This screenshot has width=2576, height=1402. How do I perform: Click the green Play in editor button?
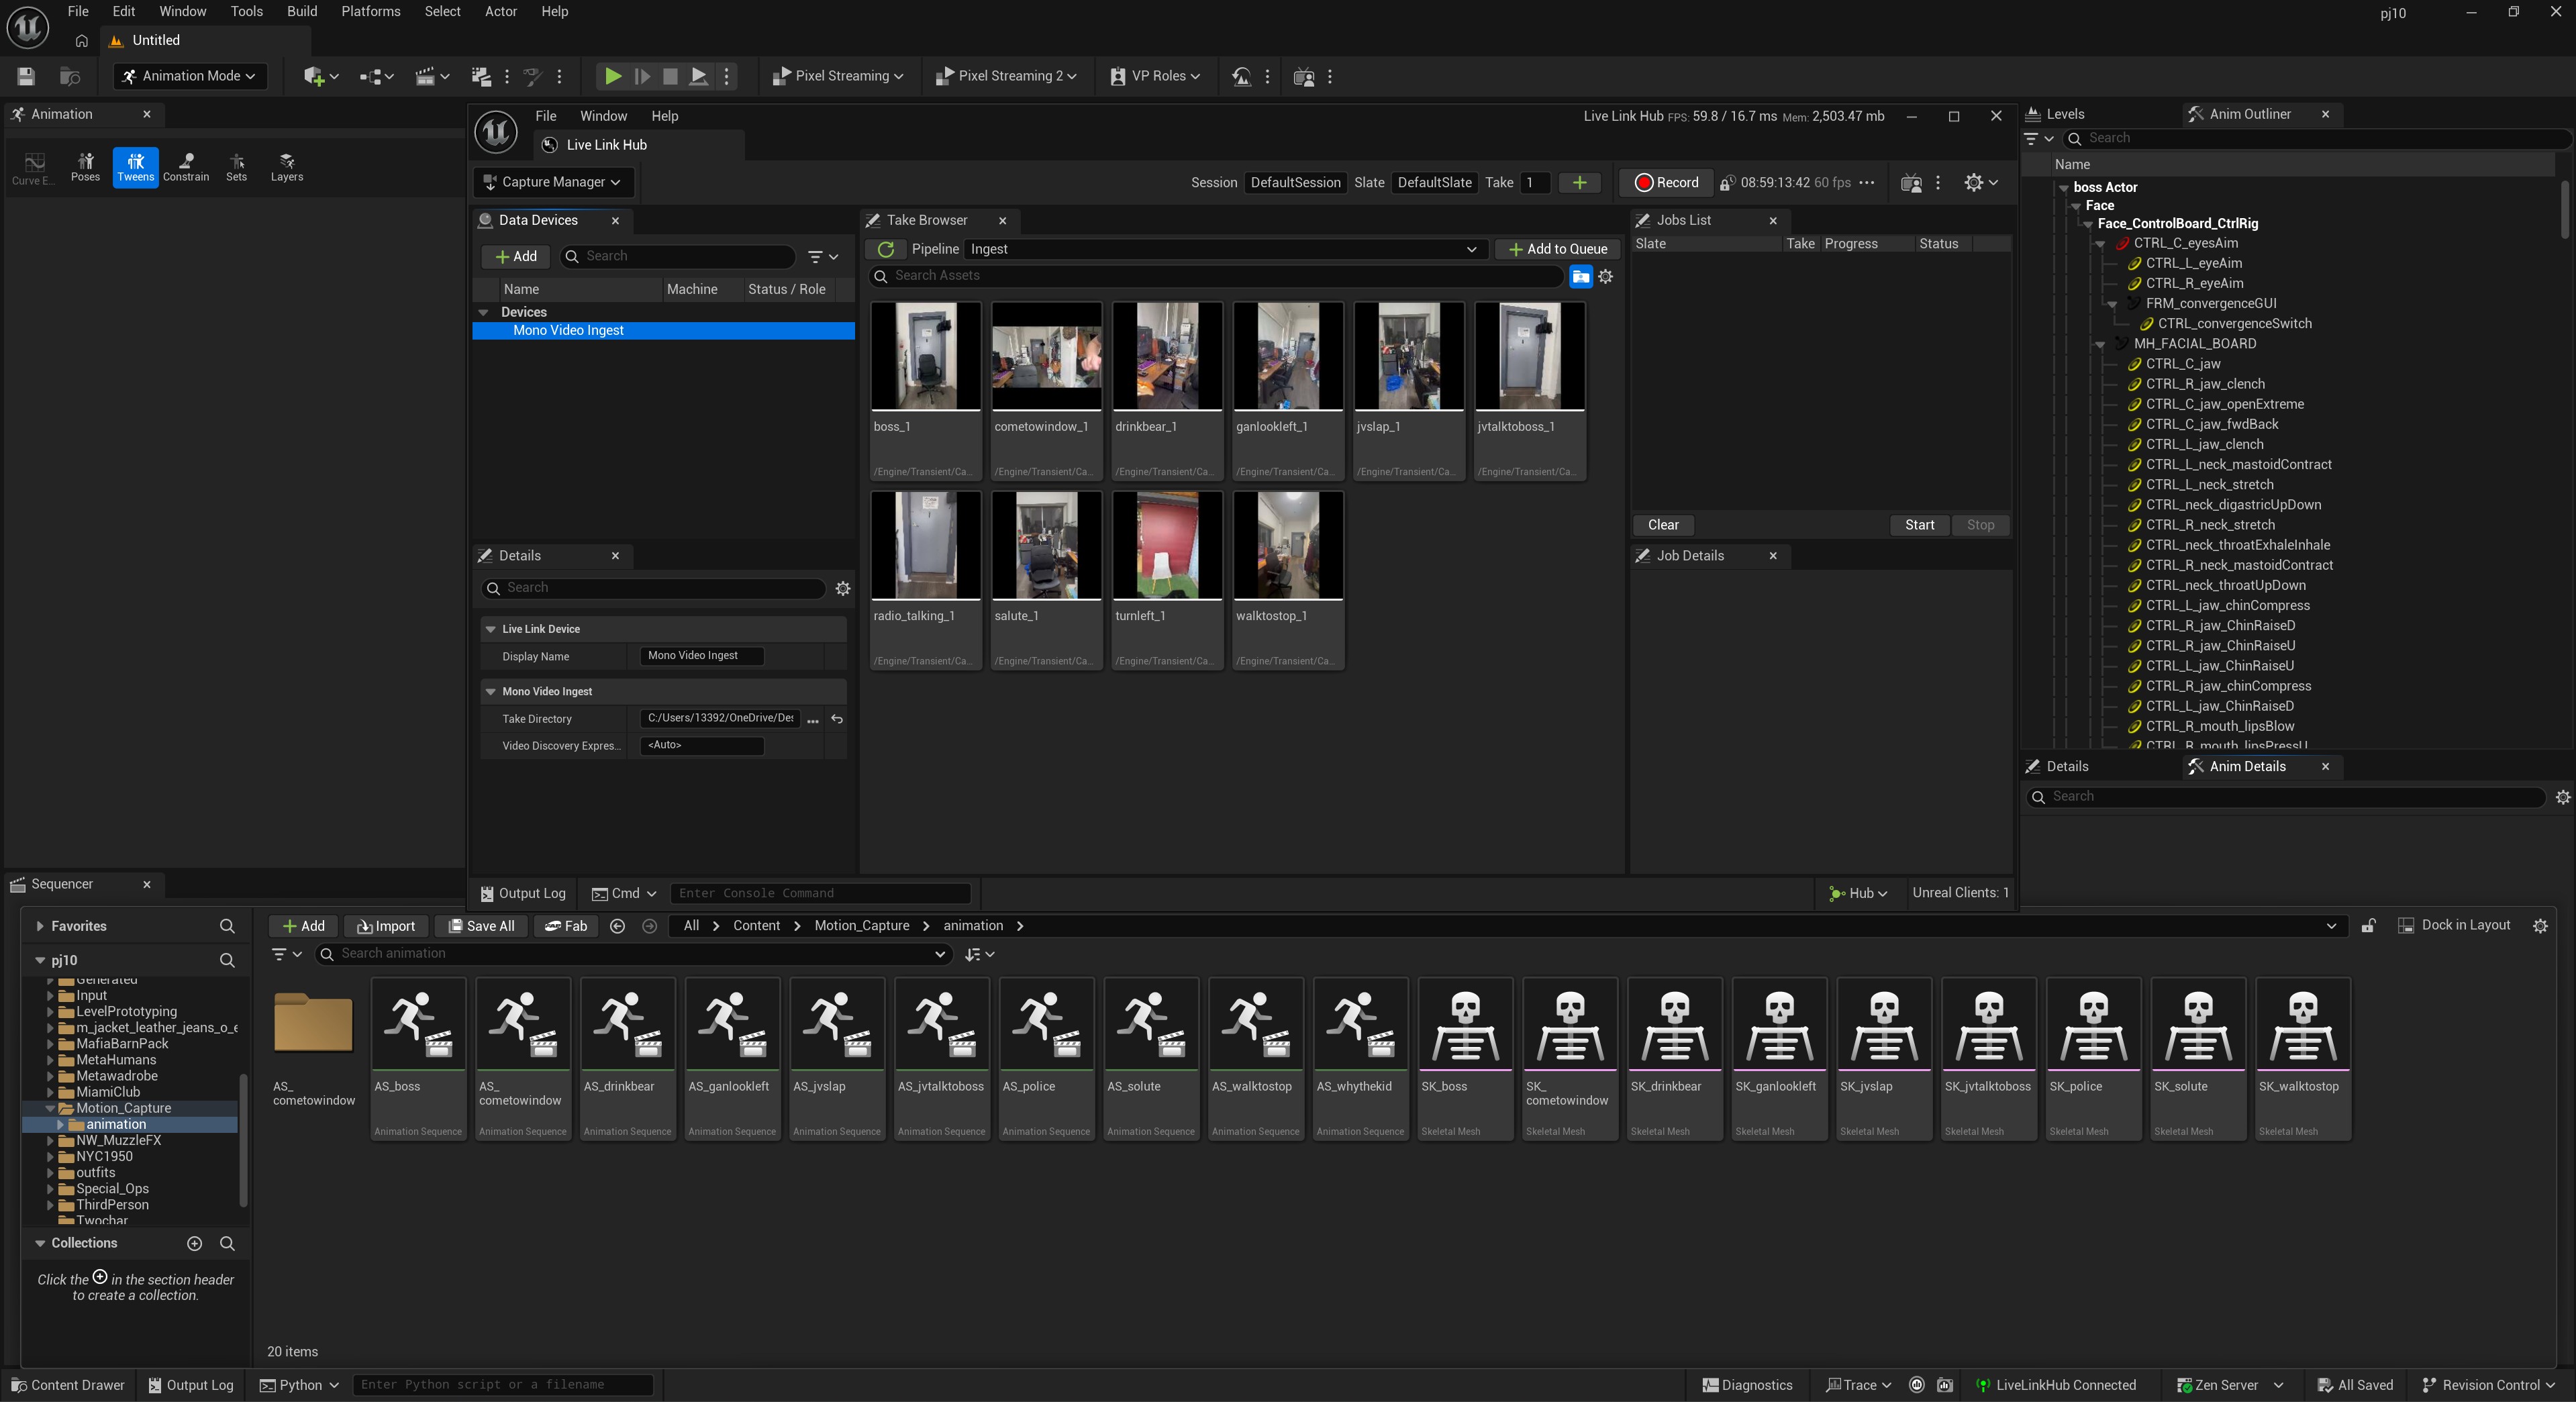coord(613,76)
